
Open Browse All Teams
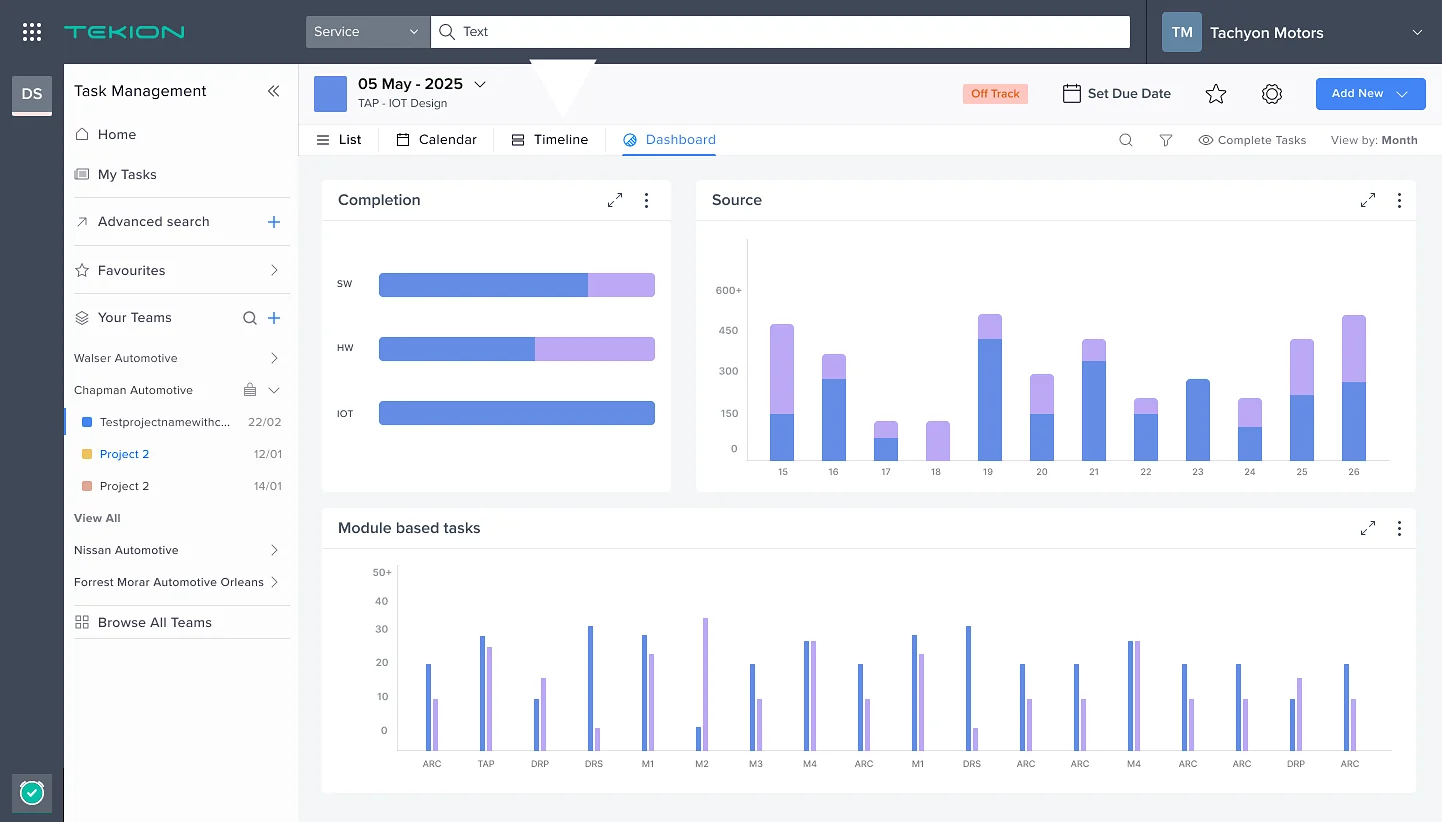tap(143, 622)
